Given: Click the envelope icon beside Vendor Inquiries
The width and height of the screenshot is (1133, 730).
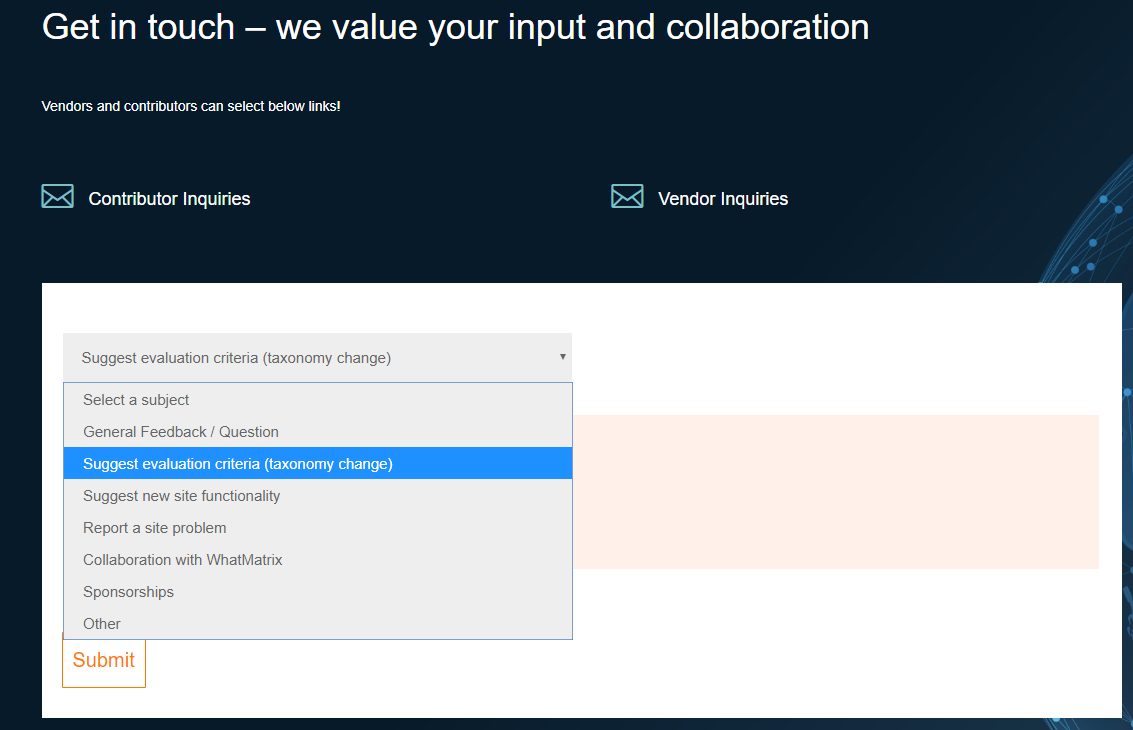Looking at the screenshot, I should click(627, 197).
